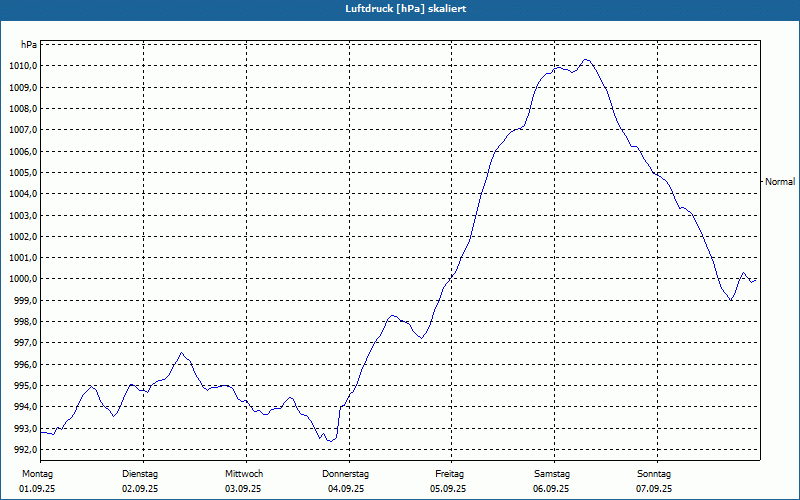Image resolution: width=800 pixels, height=500 pixels.
Task: Click the 1006,0 axis value
Action: [x=23, y=152]
